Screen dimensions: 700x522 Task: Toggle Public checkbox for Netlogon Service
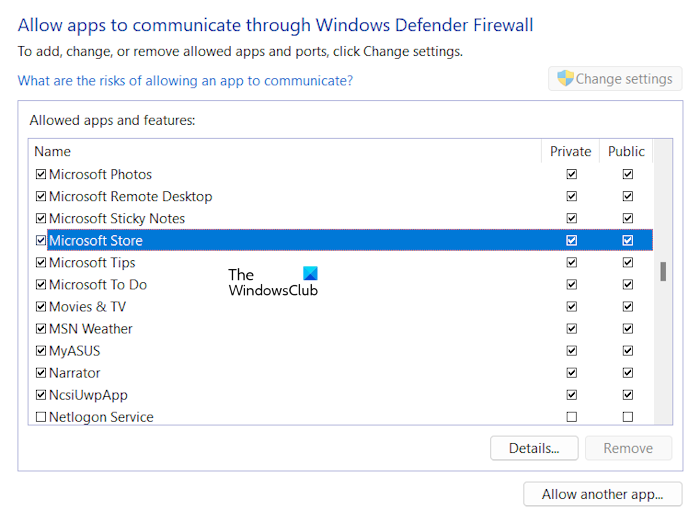point(627,417)
